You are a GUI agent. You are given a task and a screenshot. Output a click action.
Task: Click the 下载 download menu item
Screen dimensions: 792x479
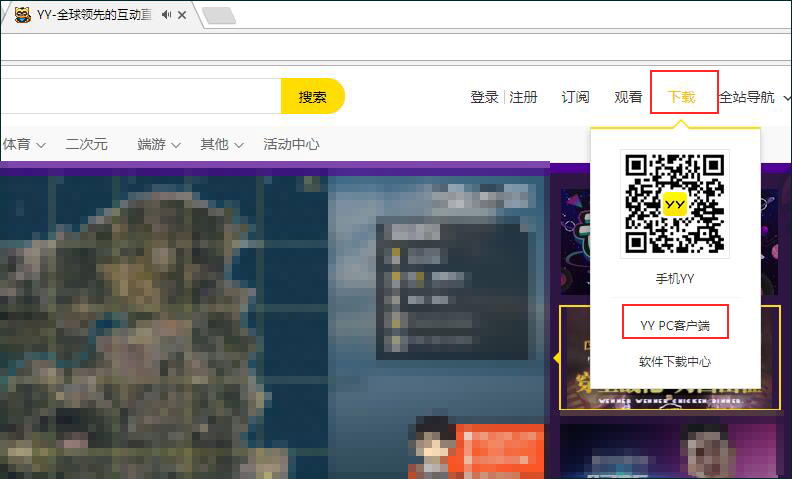tap(681, 97)
